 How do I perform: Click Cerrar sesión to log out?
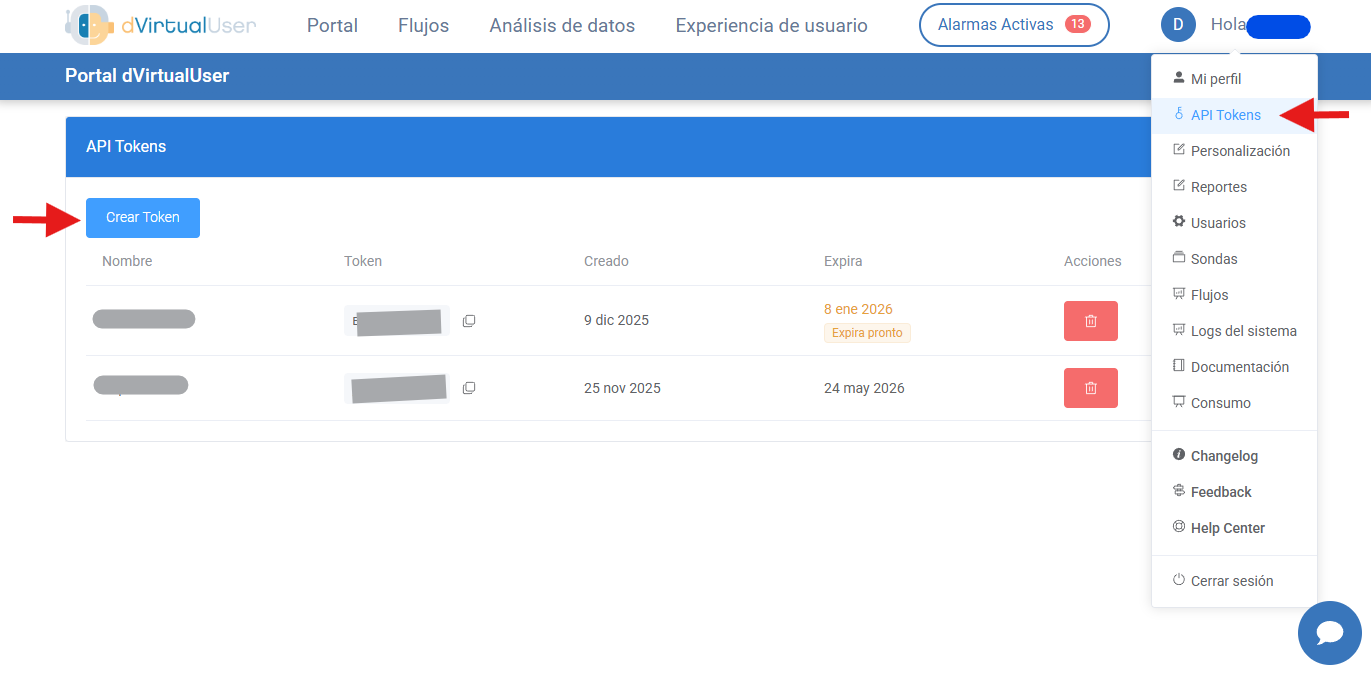click(x=1234, y=581)
